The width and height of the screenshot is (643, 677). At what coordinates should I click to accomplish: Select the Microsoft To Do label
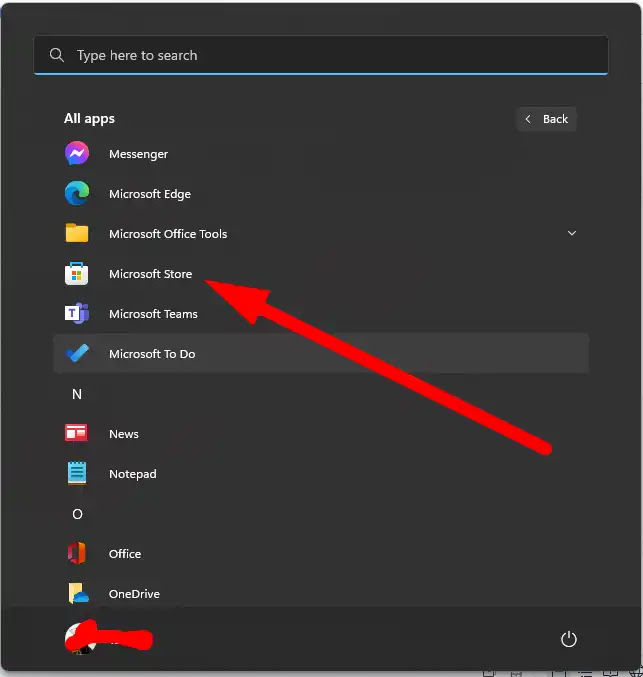point(152,354)
